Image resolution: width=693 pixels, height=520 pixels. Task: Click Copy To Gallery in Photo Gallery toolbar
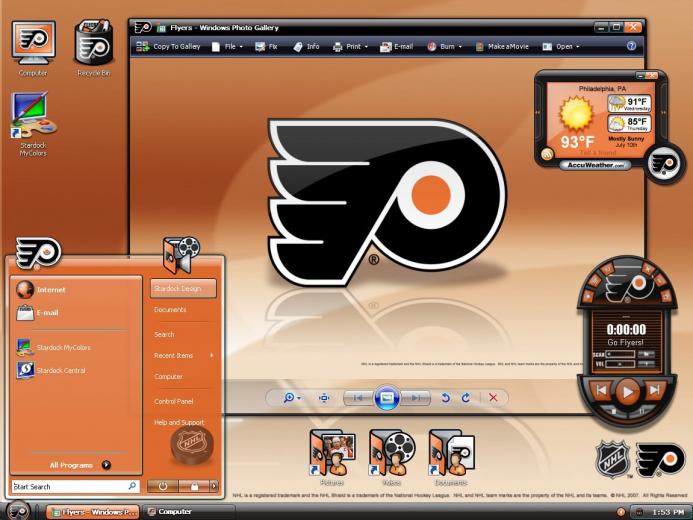(x=168, y=46)
